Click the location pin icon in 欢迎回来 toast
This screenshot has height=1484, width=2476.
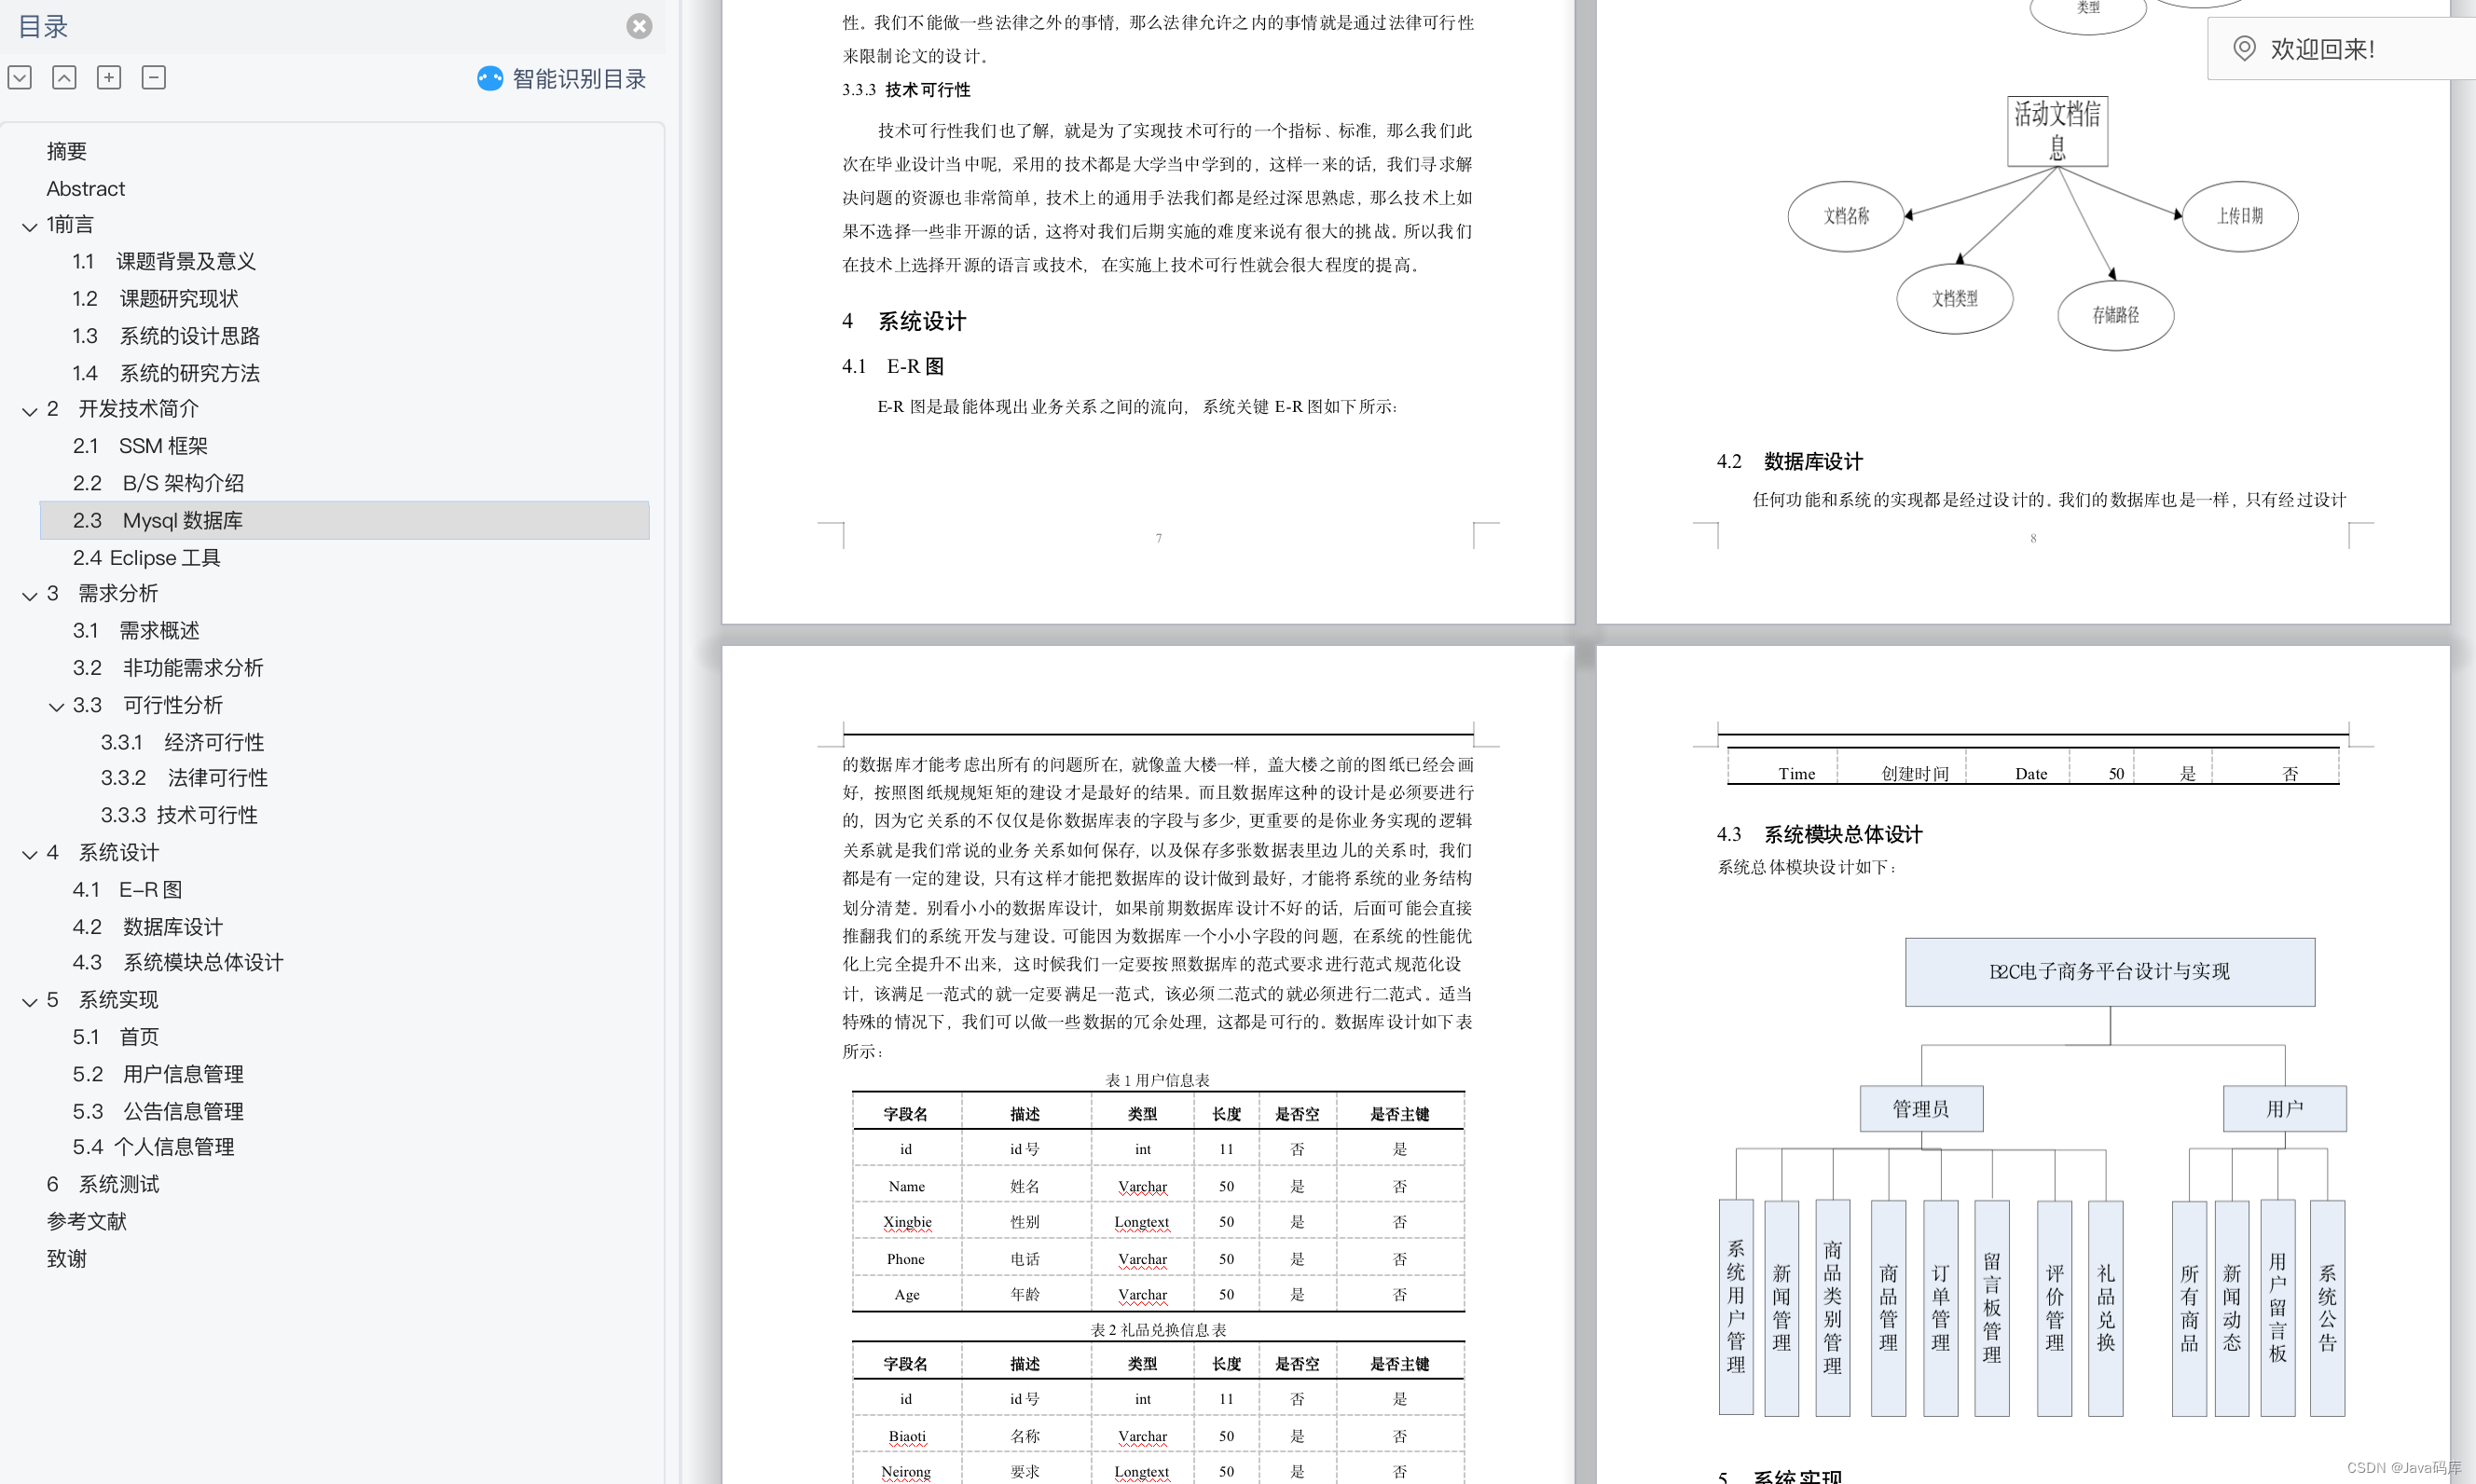[2244, 48]
